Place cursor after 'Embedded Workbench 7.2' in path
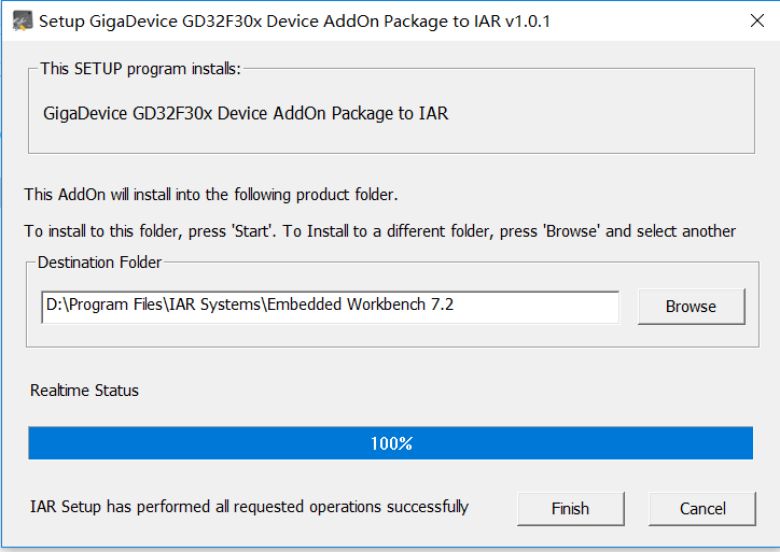The width and height of the screenshot is (780, 552). point(455,304)
